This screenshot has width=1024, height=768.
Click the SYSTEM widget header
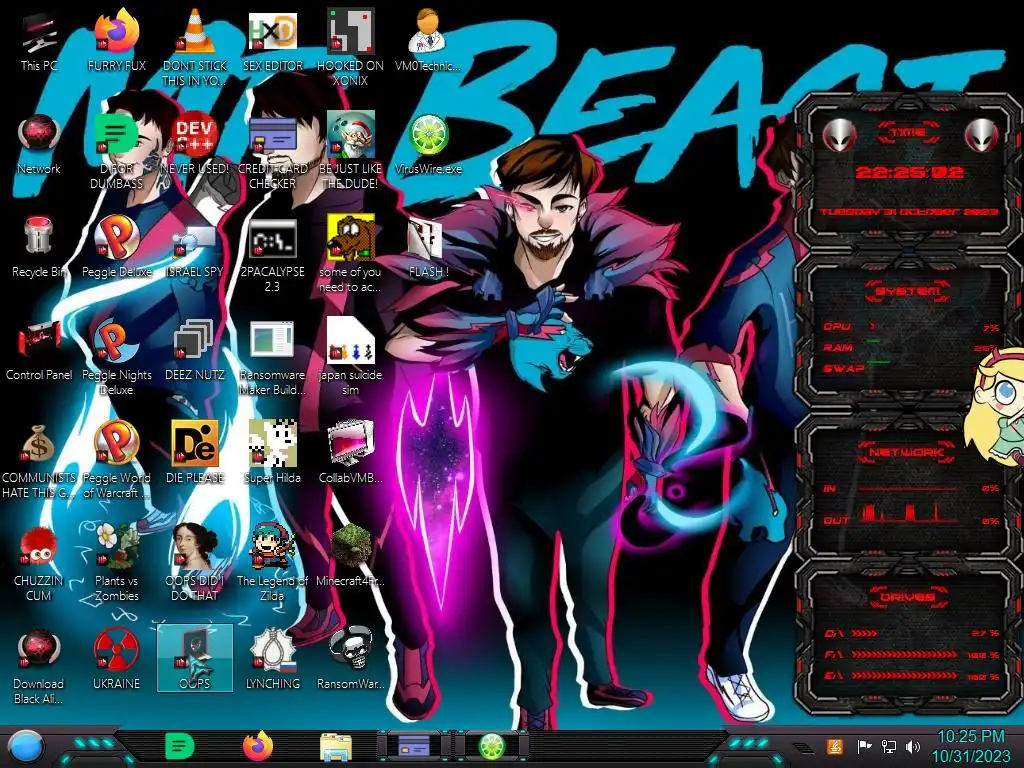click(x=909, y=290)
